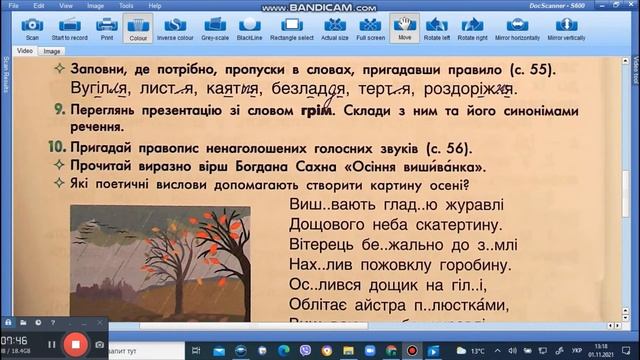Viewport: 640px width, 360px height.
Task: Open the File menu
Action: (13, 6)
